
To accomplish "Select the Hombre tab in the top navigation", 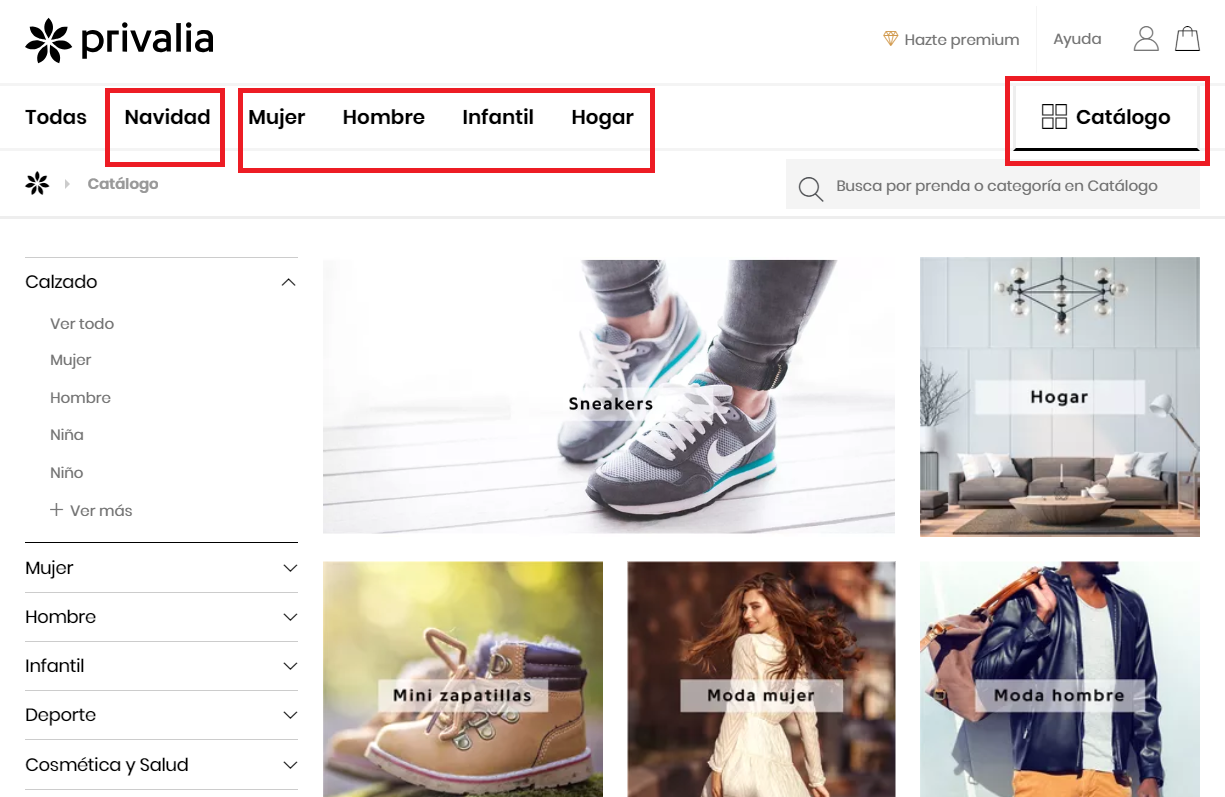I will pyautogui.click(x=384, y=117).
